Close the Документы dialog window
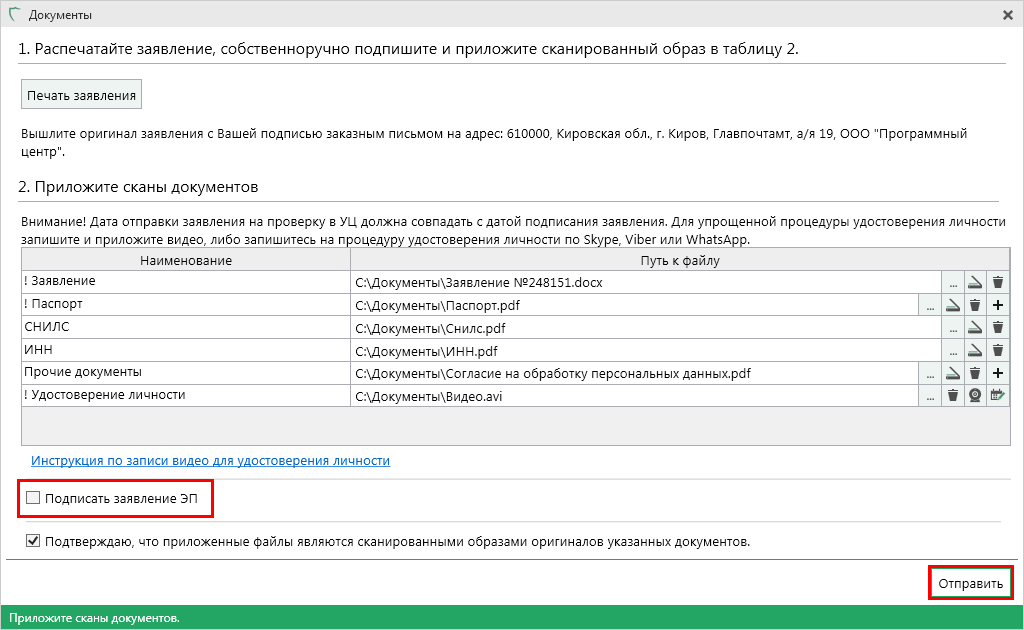 coord(1008,15)
